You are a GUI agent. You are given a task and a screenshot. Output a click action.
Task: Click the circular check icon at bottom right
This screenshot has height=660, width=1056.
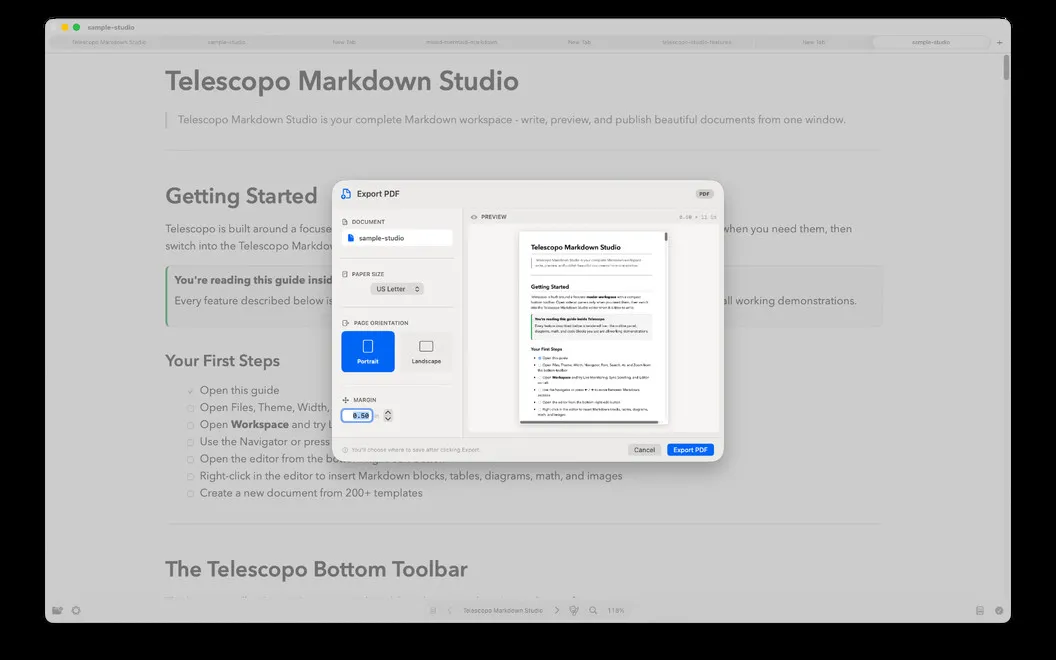point(999,610)
